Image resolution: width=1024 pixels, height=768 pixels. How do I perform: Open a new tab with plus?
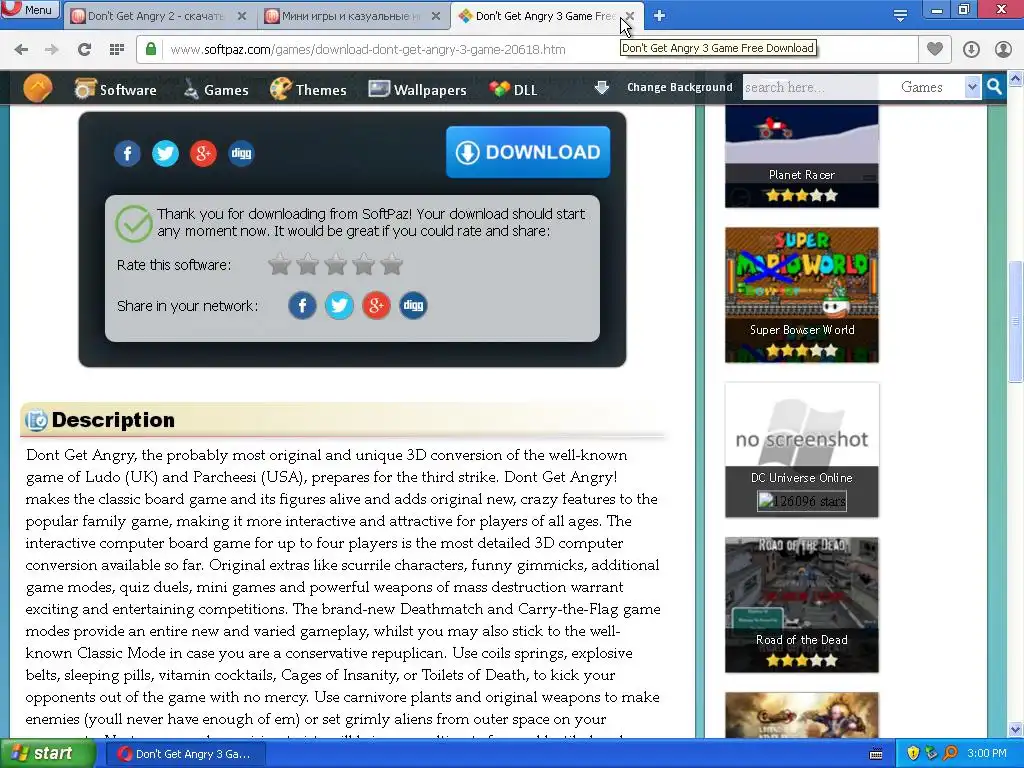click(660, 16)
